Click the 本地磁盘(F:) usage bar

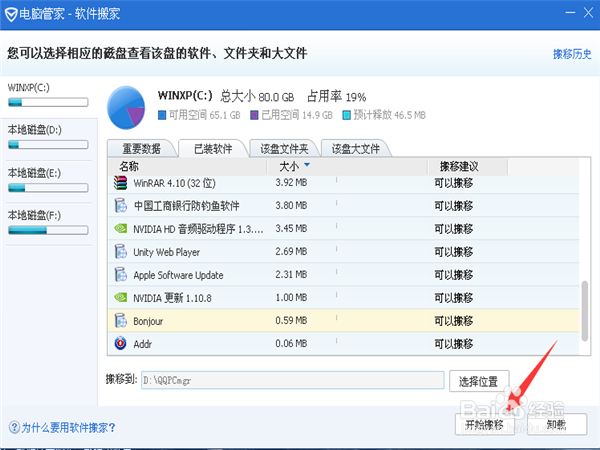click(48, 230)
